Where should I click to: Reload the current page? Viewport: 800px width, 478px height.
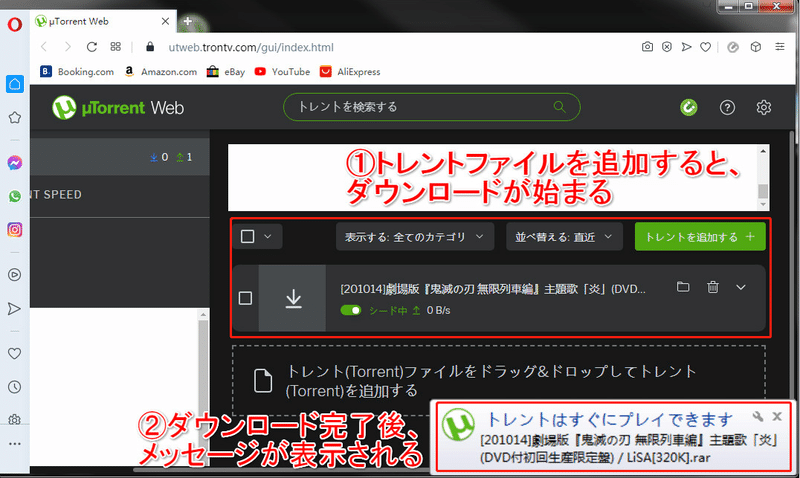point(92,47)
